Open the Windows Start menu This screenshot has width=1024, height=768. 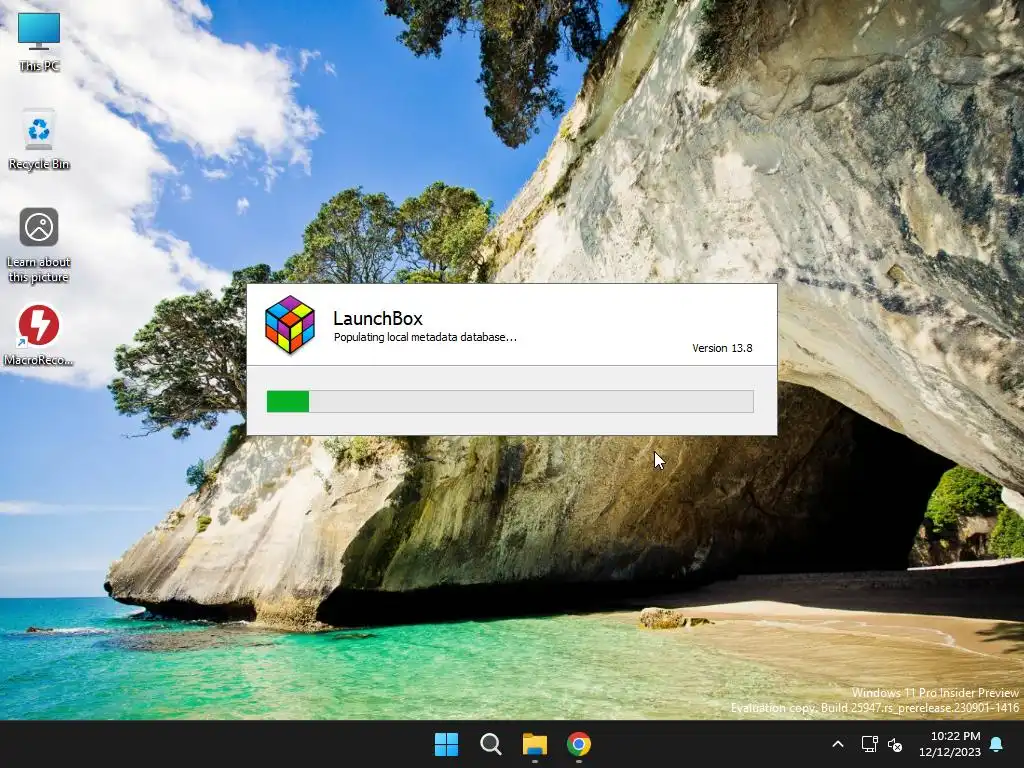(447, 744)
